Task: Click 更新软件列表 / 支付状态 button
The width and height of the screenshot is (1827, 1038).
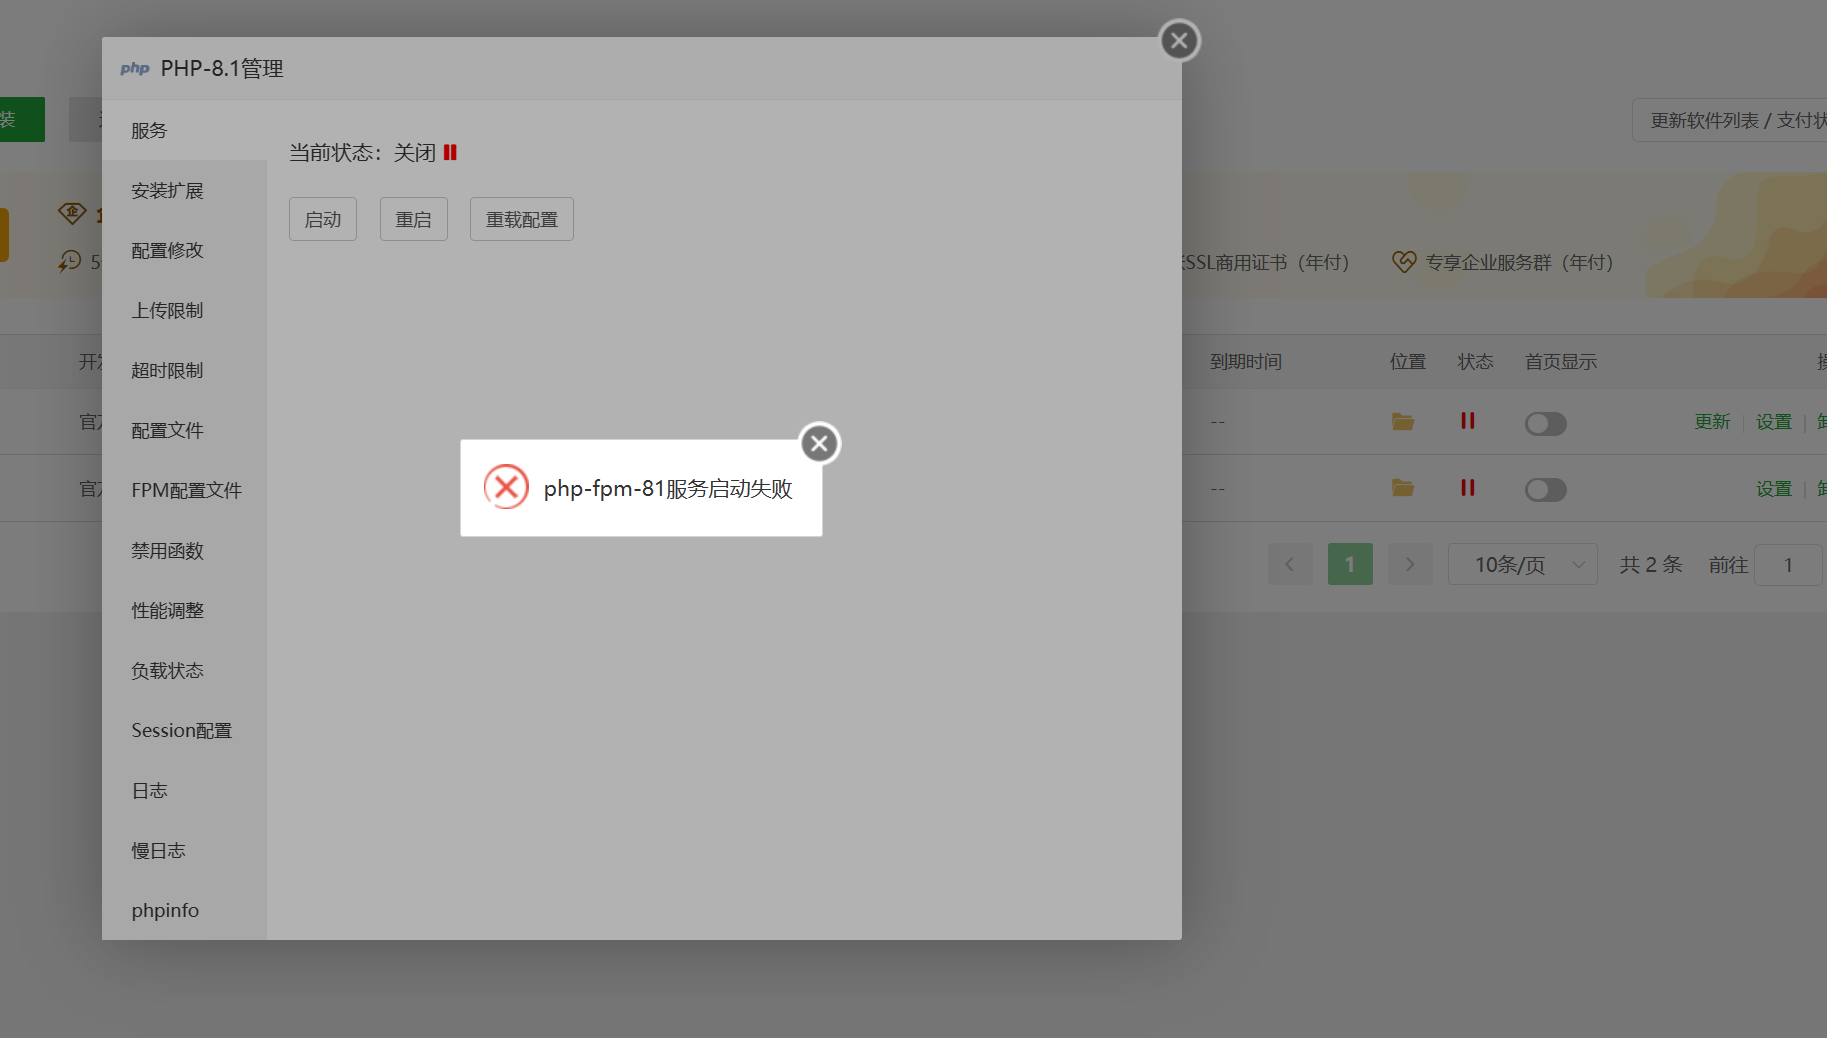Action: (1730, 120)
